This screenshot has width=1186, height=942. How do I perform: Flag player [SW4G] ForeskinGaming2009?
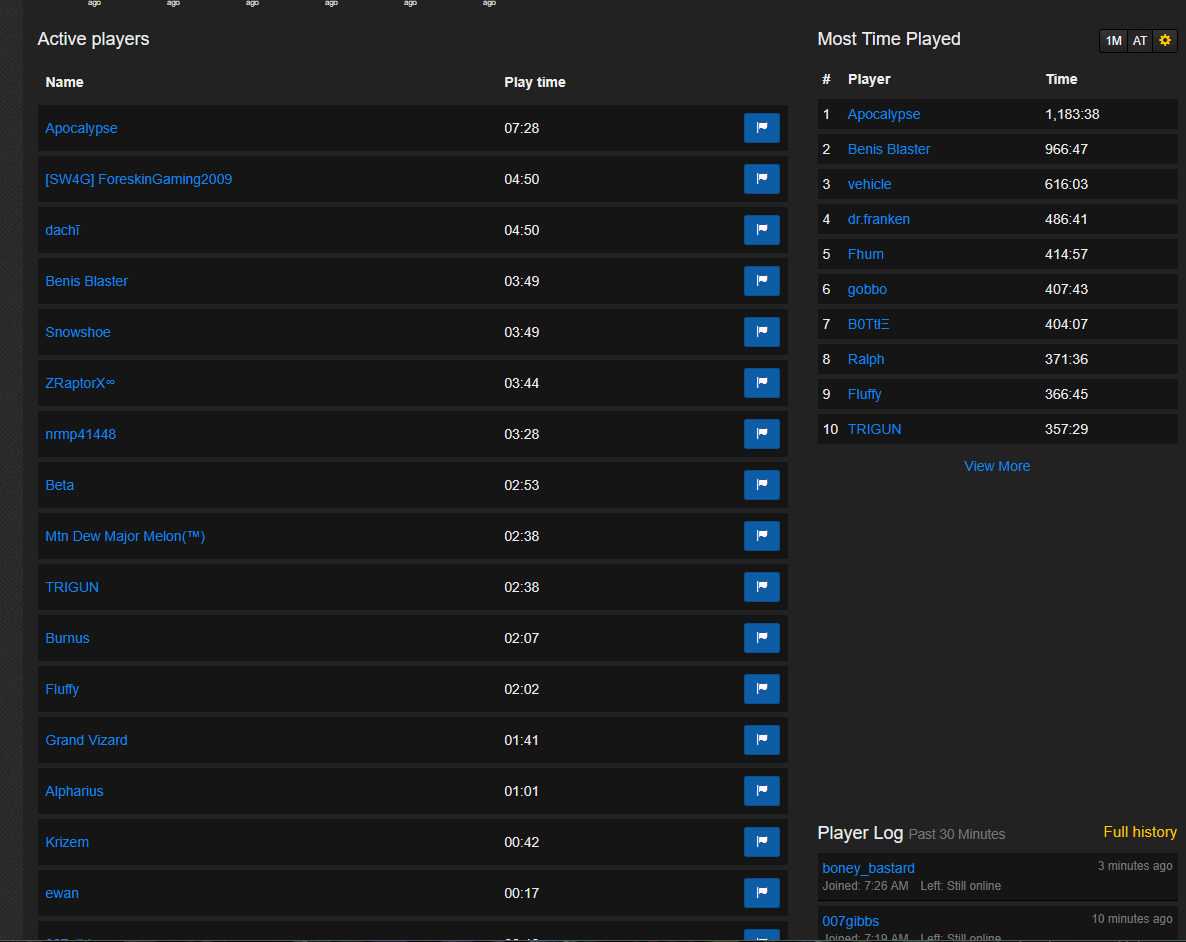pyautogui.click(x=762, y=179)
